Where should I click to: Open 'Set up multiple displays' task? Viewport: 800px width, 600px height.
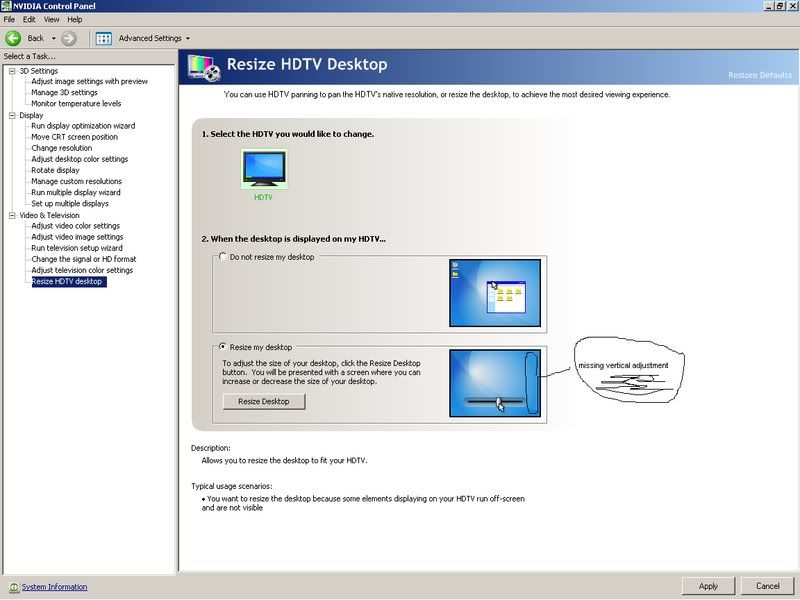pos(70,204)
